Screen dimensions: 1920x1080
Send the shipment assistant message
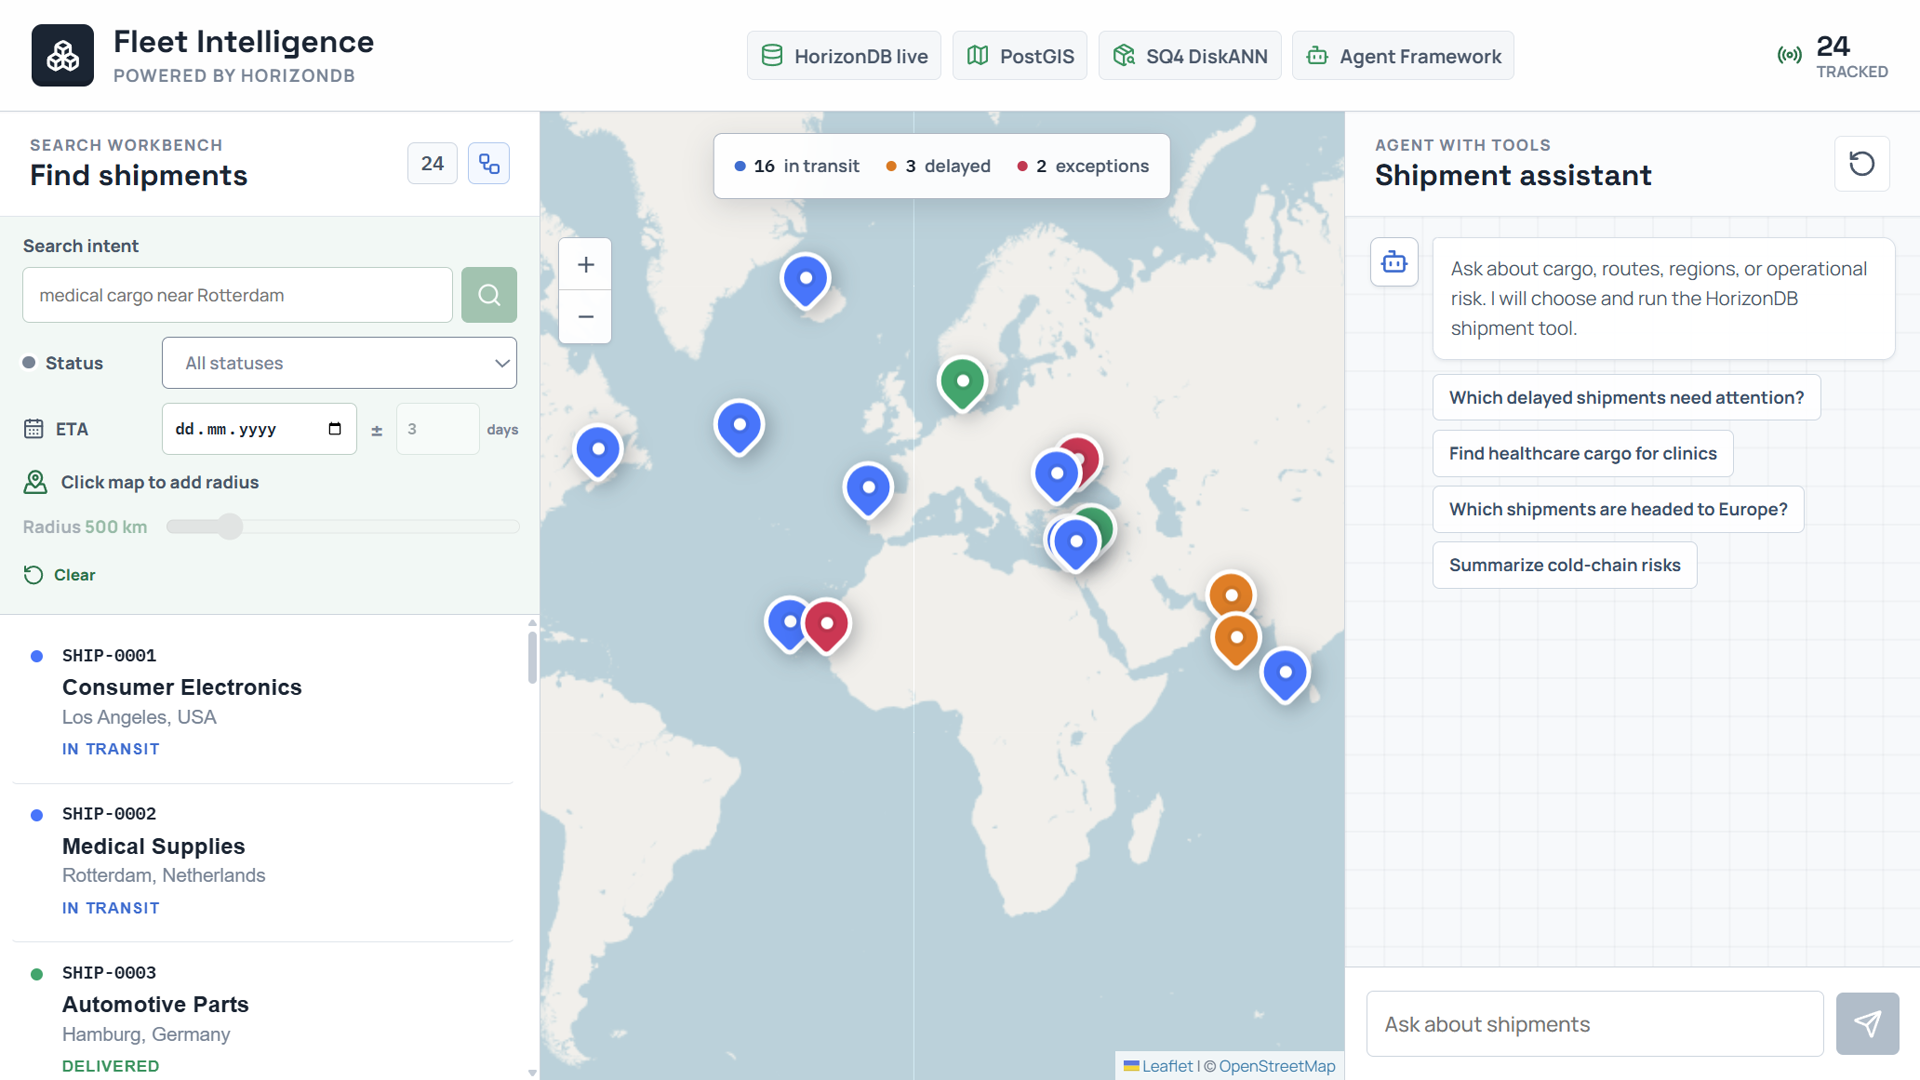(1867, 1024)
